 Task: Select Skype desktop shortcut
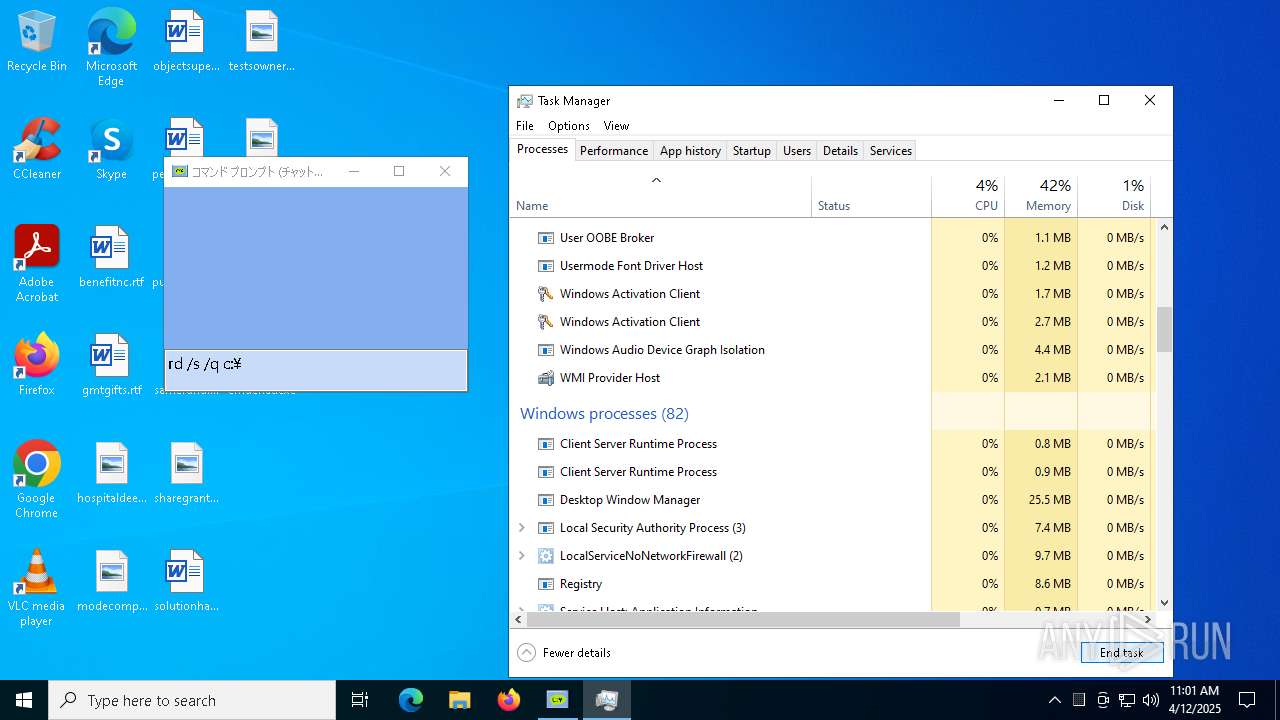point(111,150)
